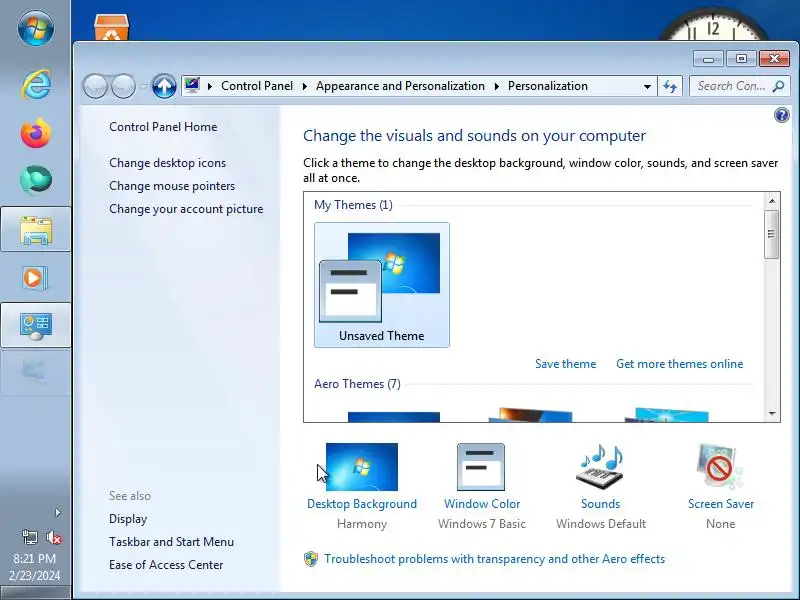
Task: Open the address bar history dropdown
Action: pos(647,86)
